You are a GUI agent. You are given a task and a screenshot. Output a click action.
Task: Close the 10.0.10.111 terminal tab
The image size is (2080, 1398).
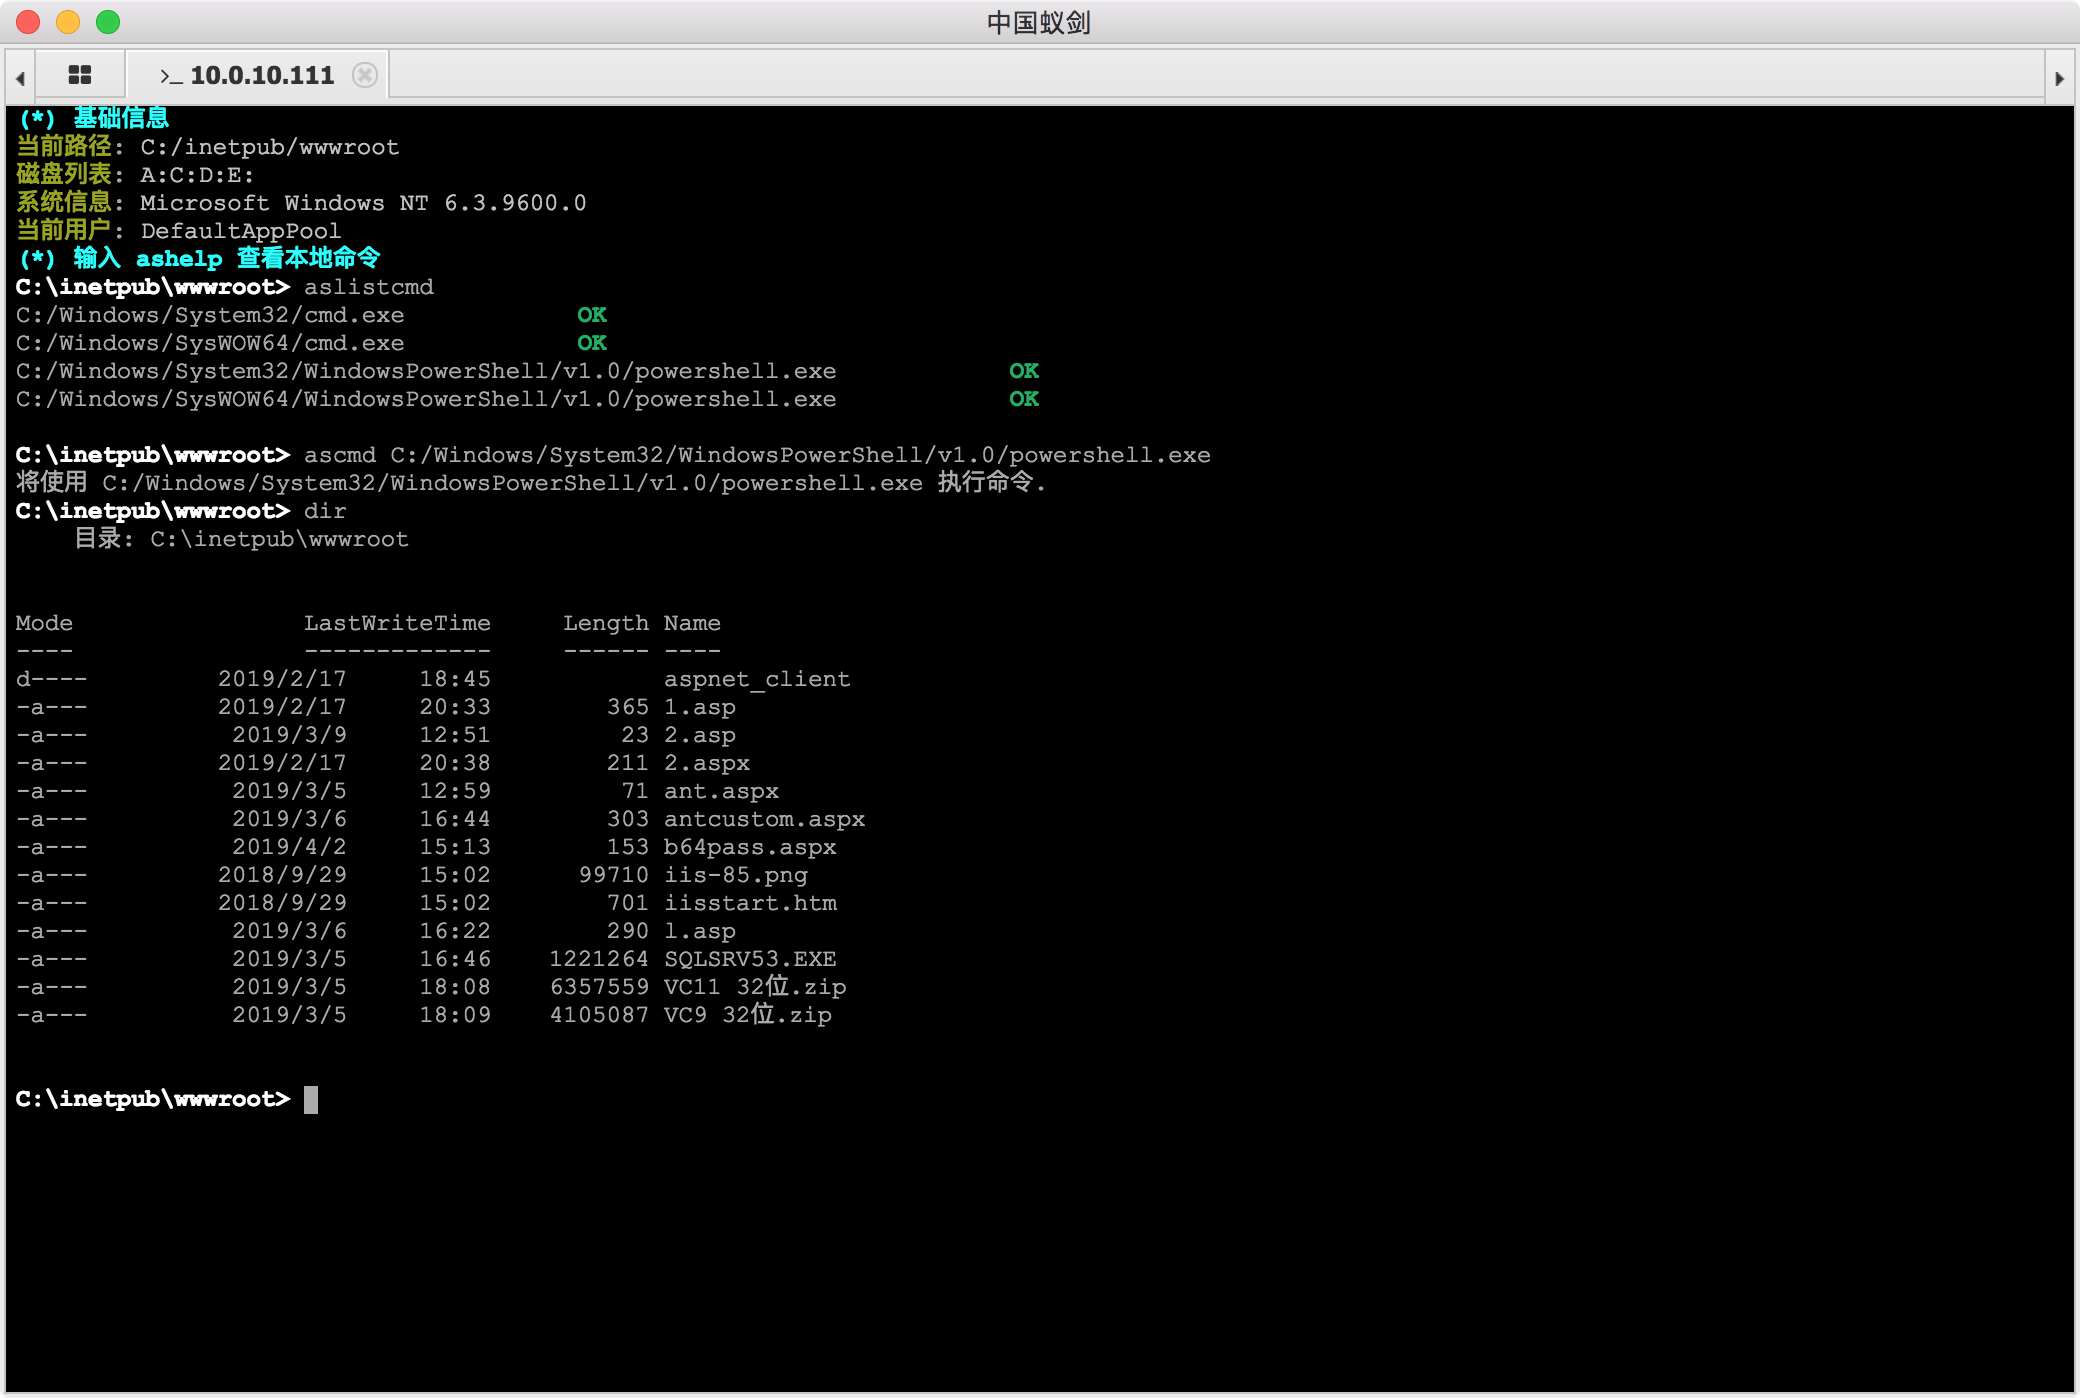365,75
